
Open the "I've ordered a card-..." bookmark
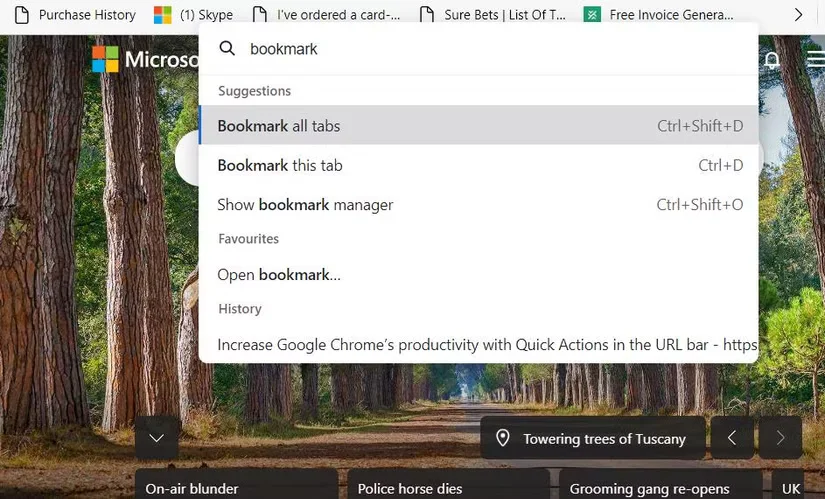click(x=326, y=15)
